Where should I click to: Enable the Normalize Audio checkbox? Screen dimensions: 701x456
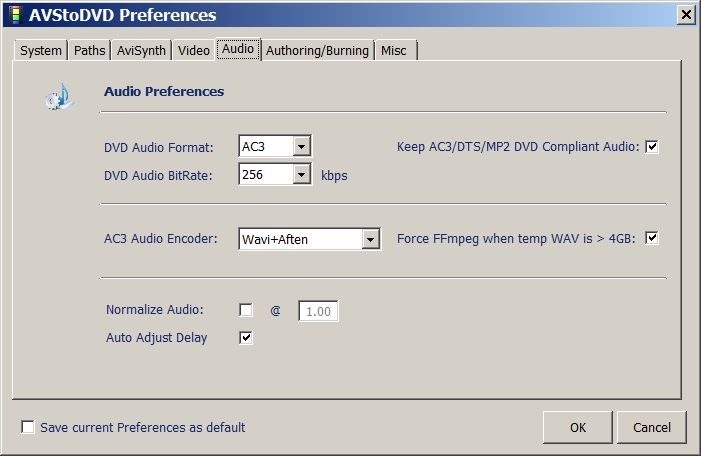pyautogui.click(x=246, y=310)
